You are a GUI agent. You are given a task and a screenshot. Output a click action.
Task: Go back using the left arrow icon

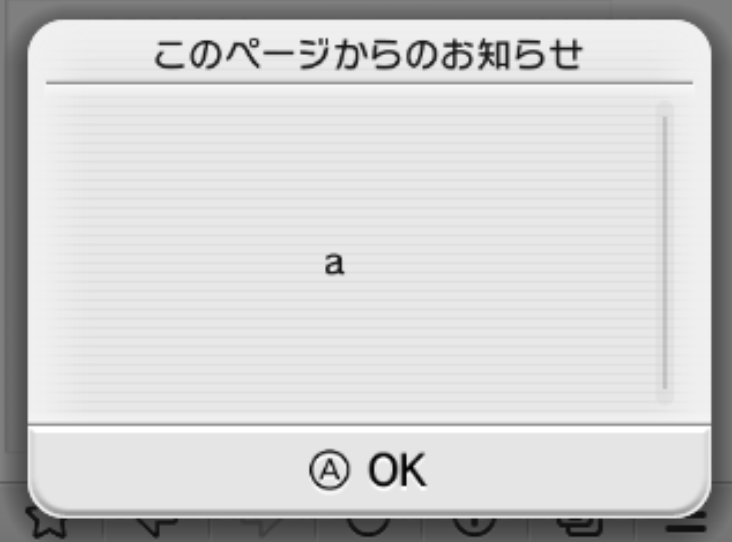[x=156, y=525]
